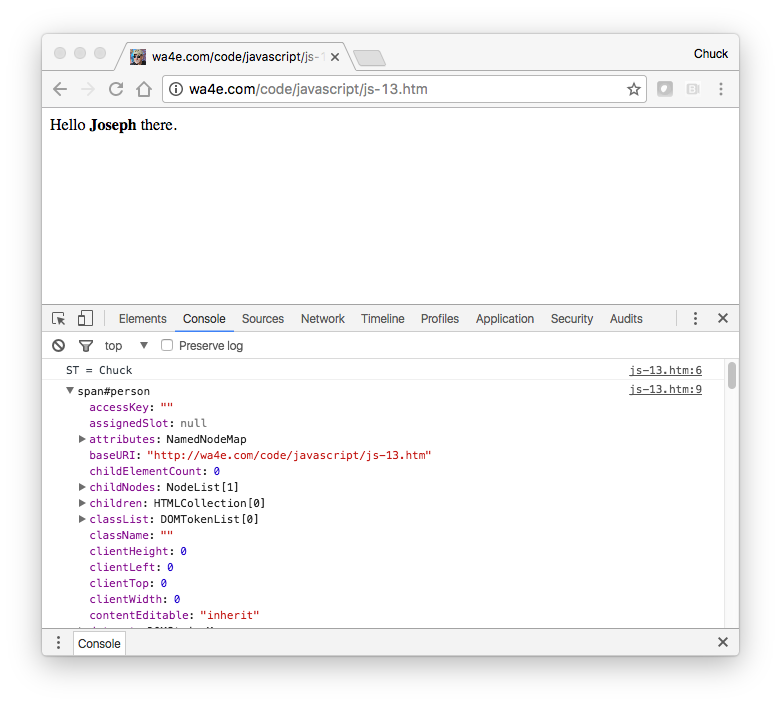Open the top execution context dropdown

pyautogui.click(x=127, y=345)
